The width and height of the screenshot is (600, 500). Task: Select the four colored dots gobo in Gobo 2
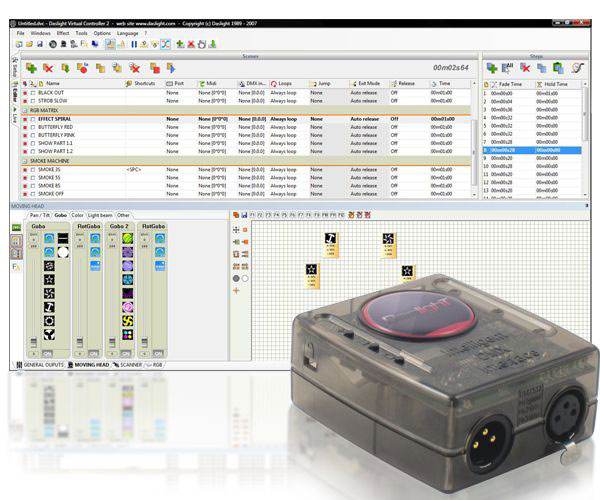point(127,335)
